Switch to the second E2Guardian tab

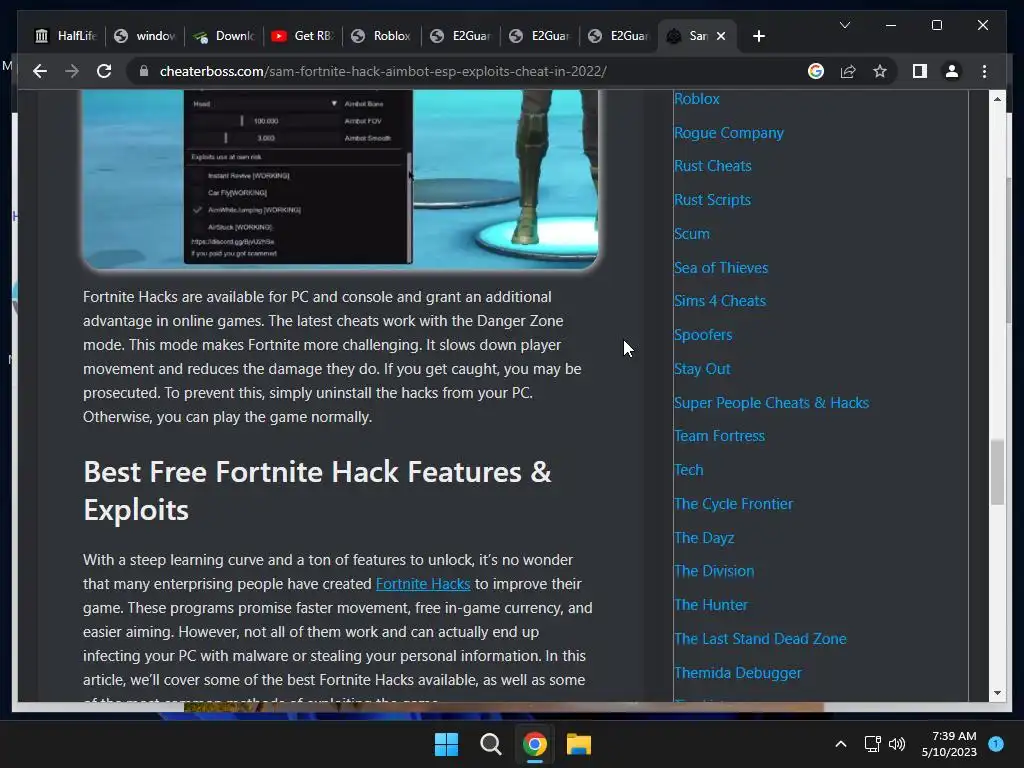pos(539,36)
